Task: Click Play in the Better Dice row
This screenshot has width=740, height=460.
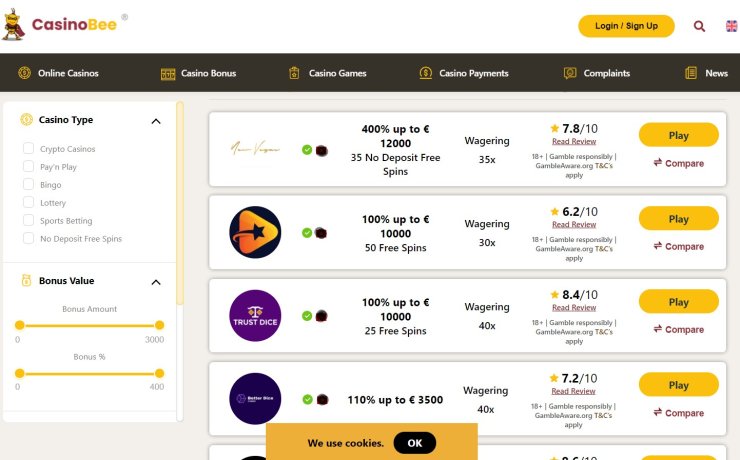Action: point(679,385)
